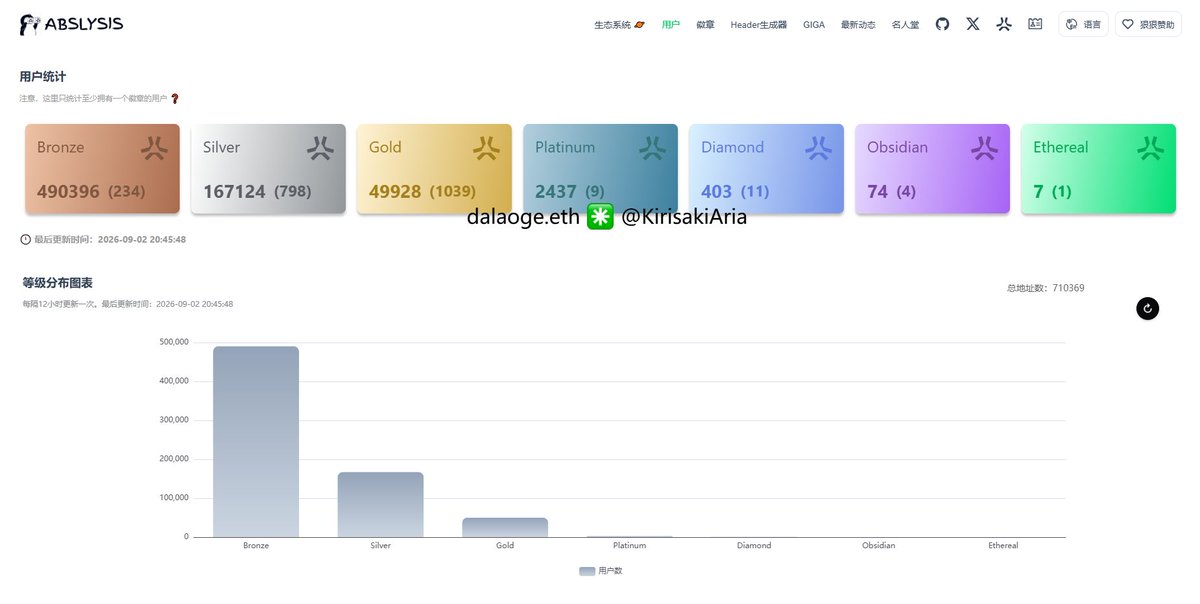Click the Bronze count 490396
This screenshot has width=1200, height=604.
pos(68,191)
